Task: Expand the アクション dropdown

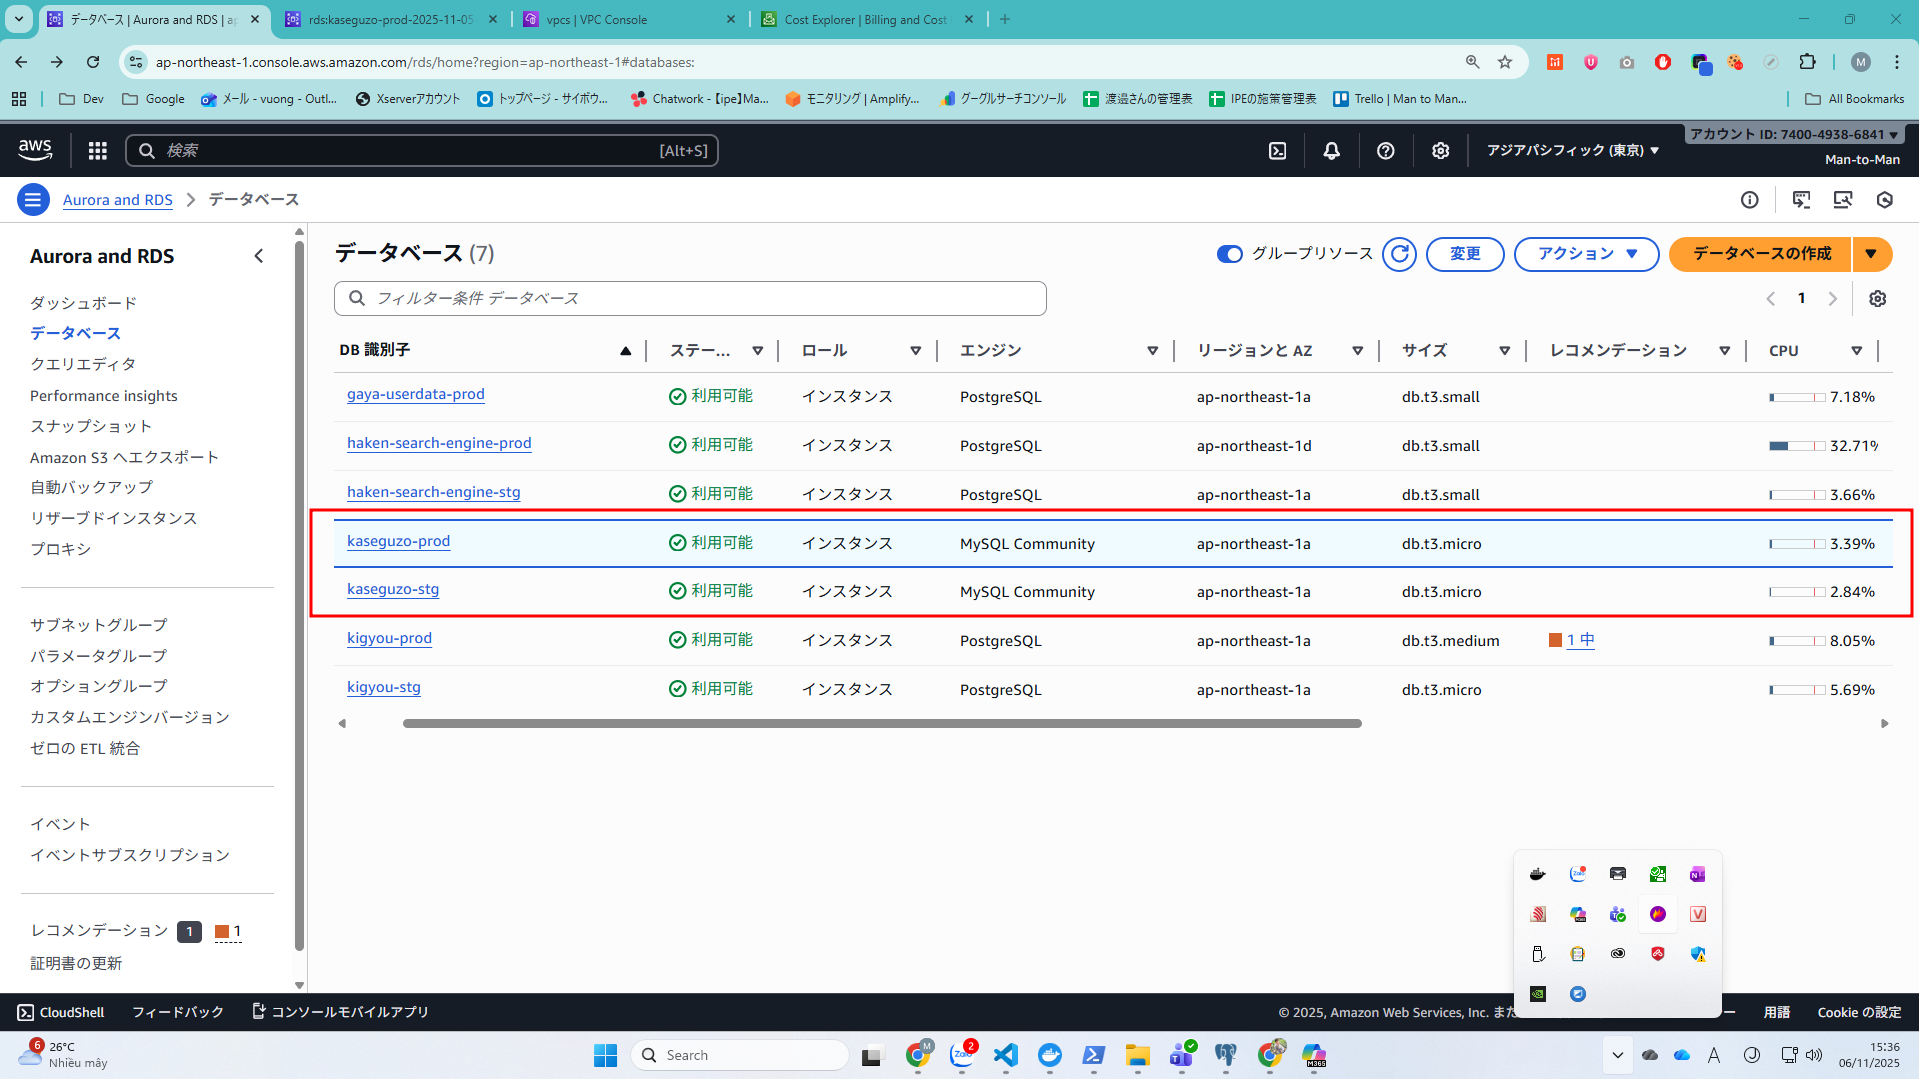Action: (1586, 254)
